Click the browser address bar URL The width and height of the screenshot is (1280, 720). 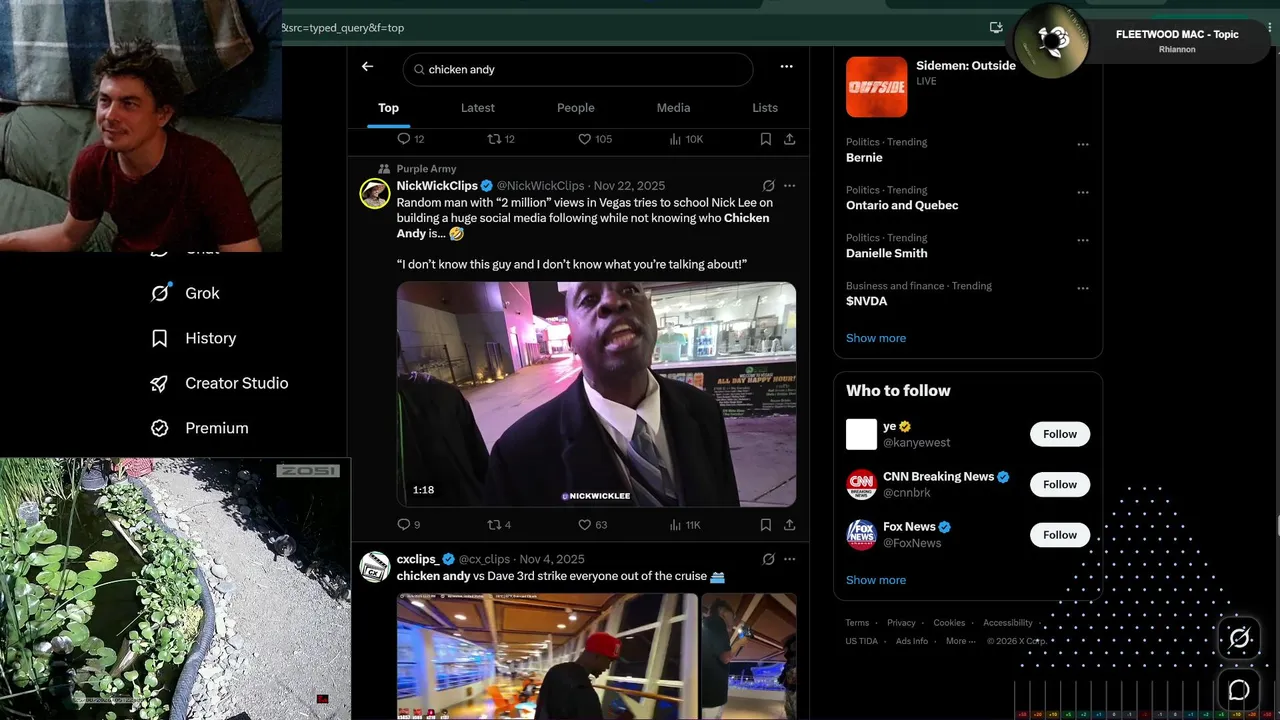pyautogui.click(x=343, y=28)
